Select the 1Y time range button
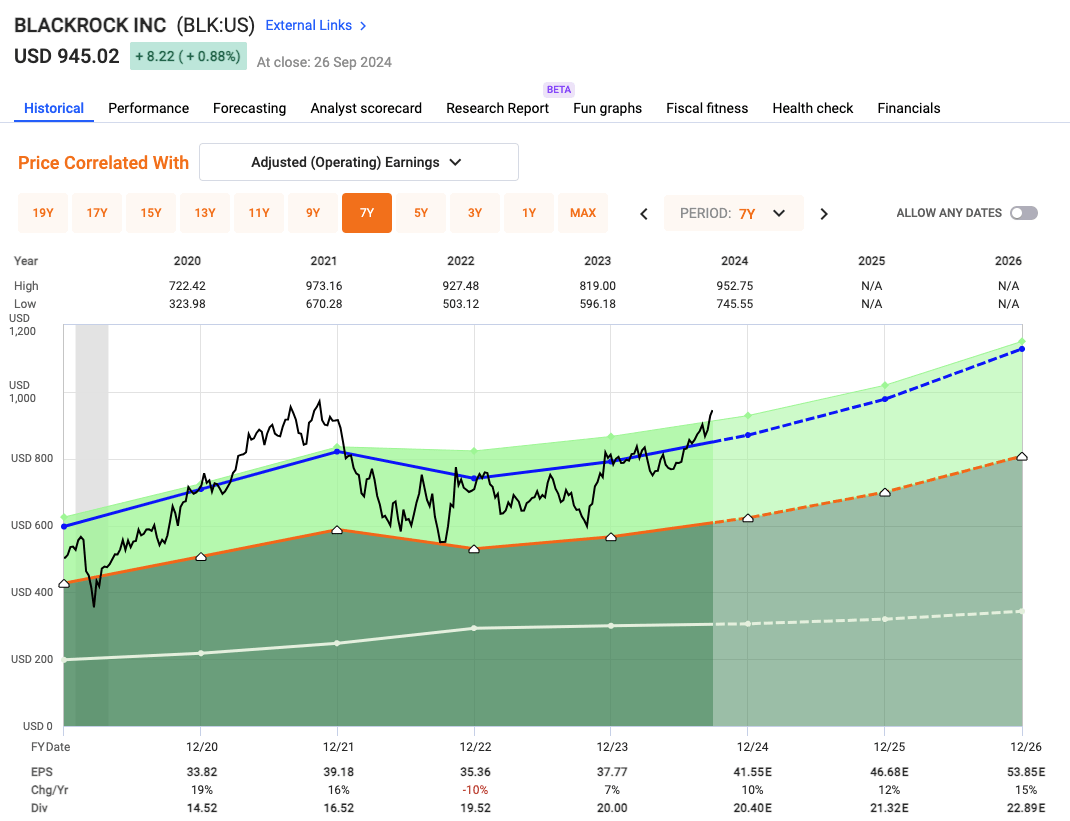Viewport: 1070px width, 821px height. [529, 213]
